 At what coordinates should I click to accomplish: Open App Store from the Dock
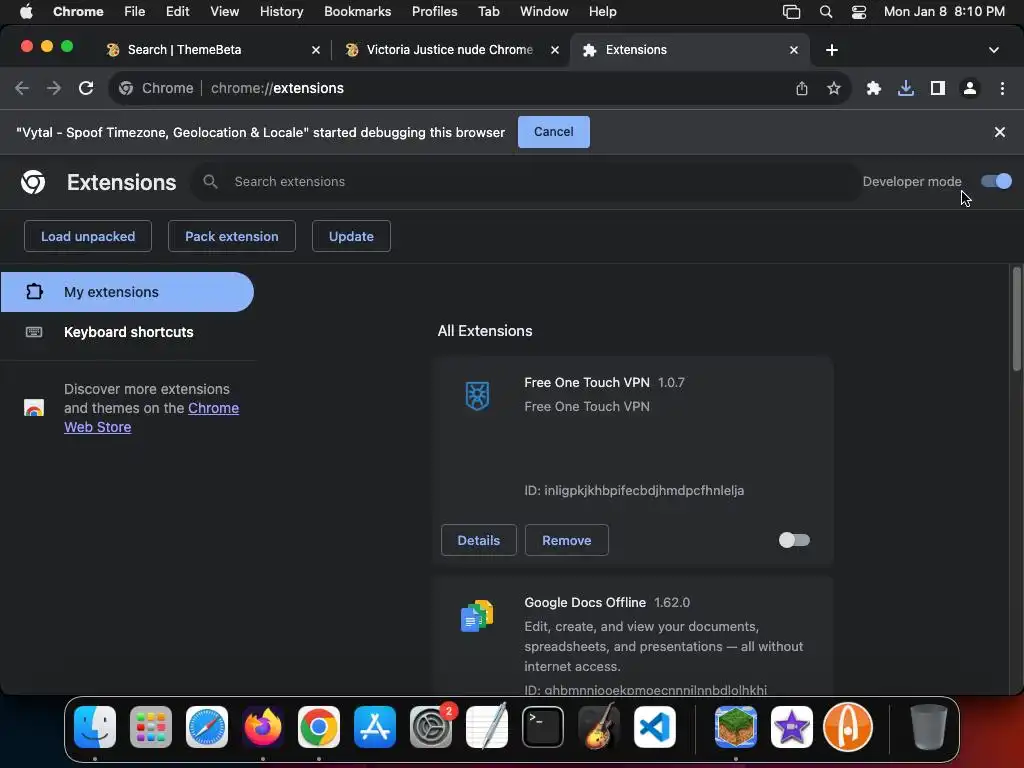coord(375,728)
